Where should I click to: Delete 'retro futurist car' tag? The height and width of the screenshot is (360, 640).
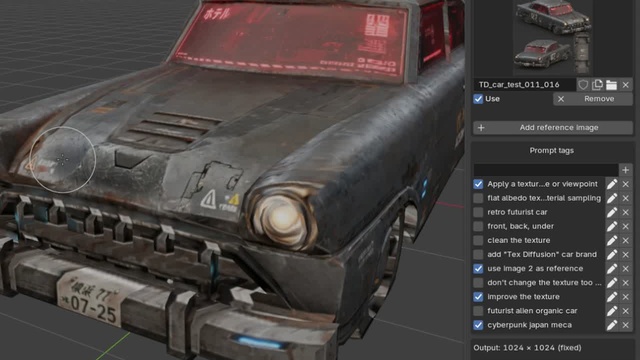[625, 212]
